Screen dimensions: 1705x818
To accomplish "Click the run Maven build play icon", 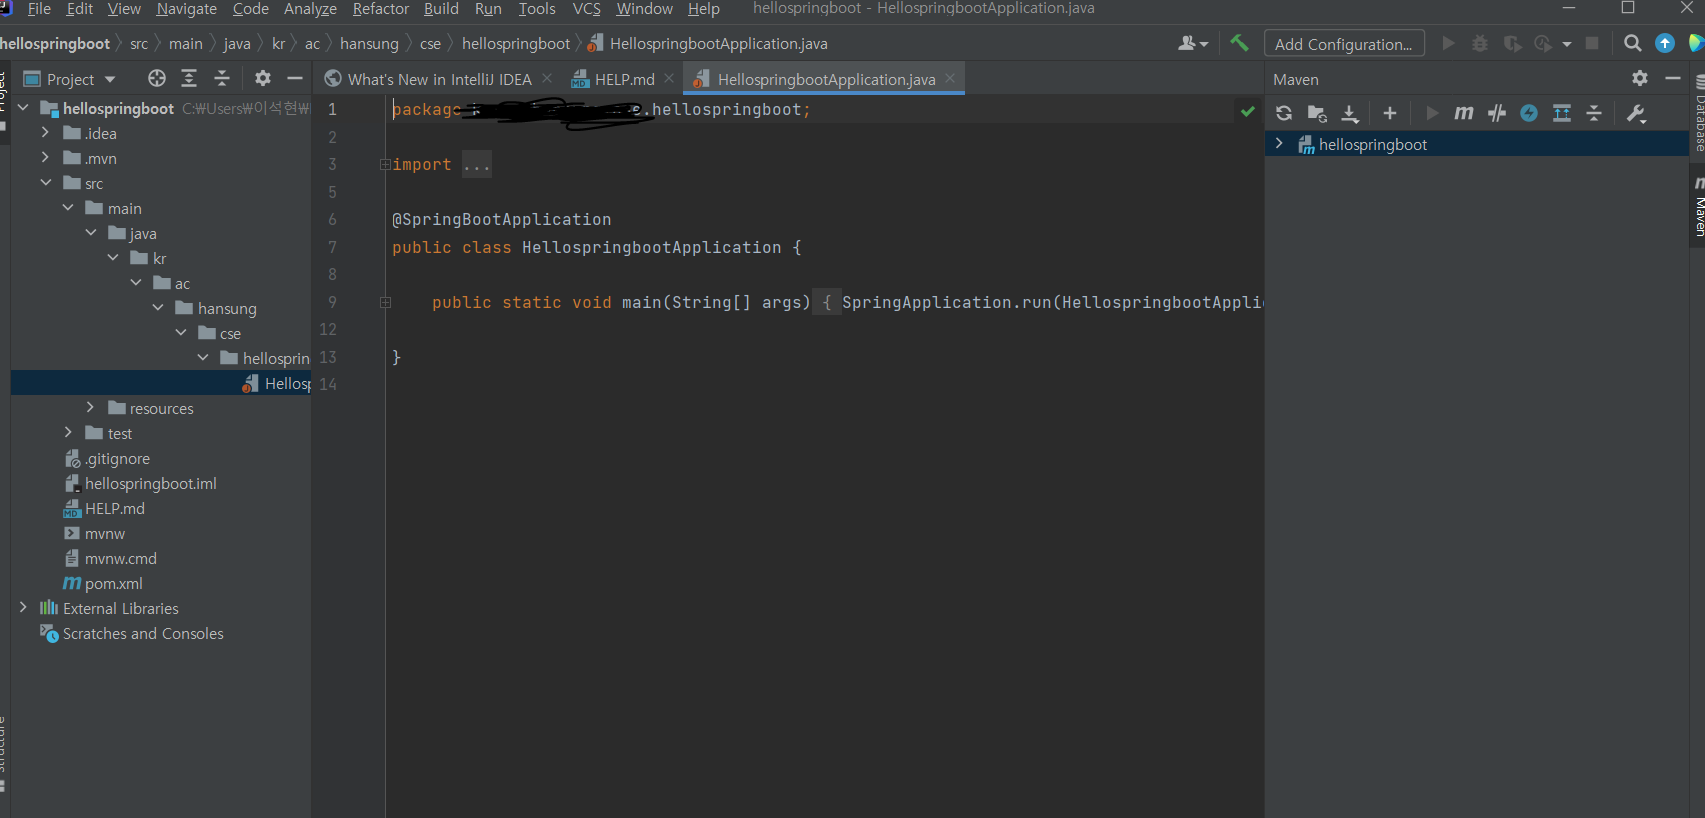I will 1432,113.
